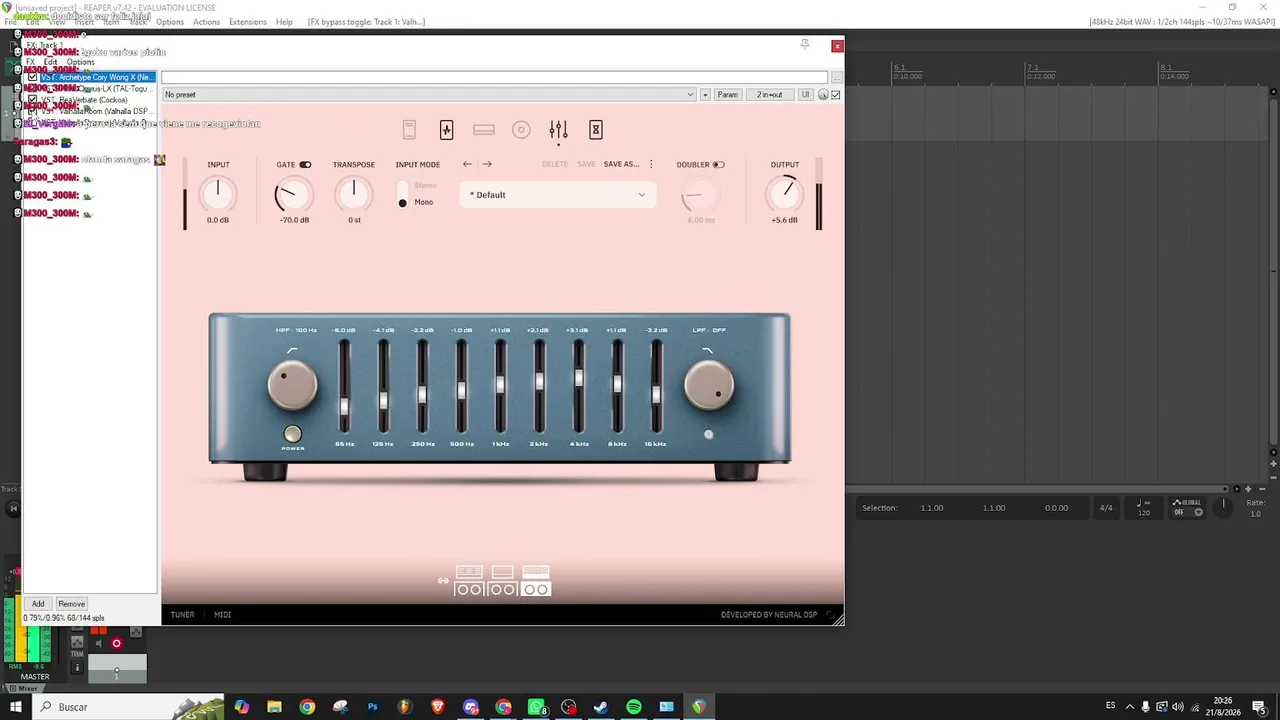Viewport: 1280px width, 720px height.
Task: Click the Add FX button
Action: click(38, 604)
